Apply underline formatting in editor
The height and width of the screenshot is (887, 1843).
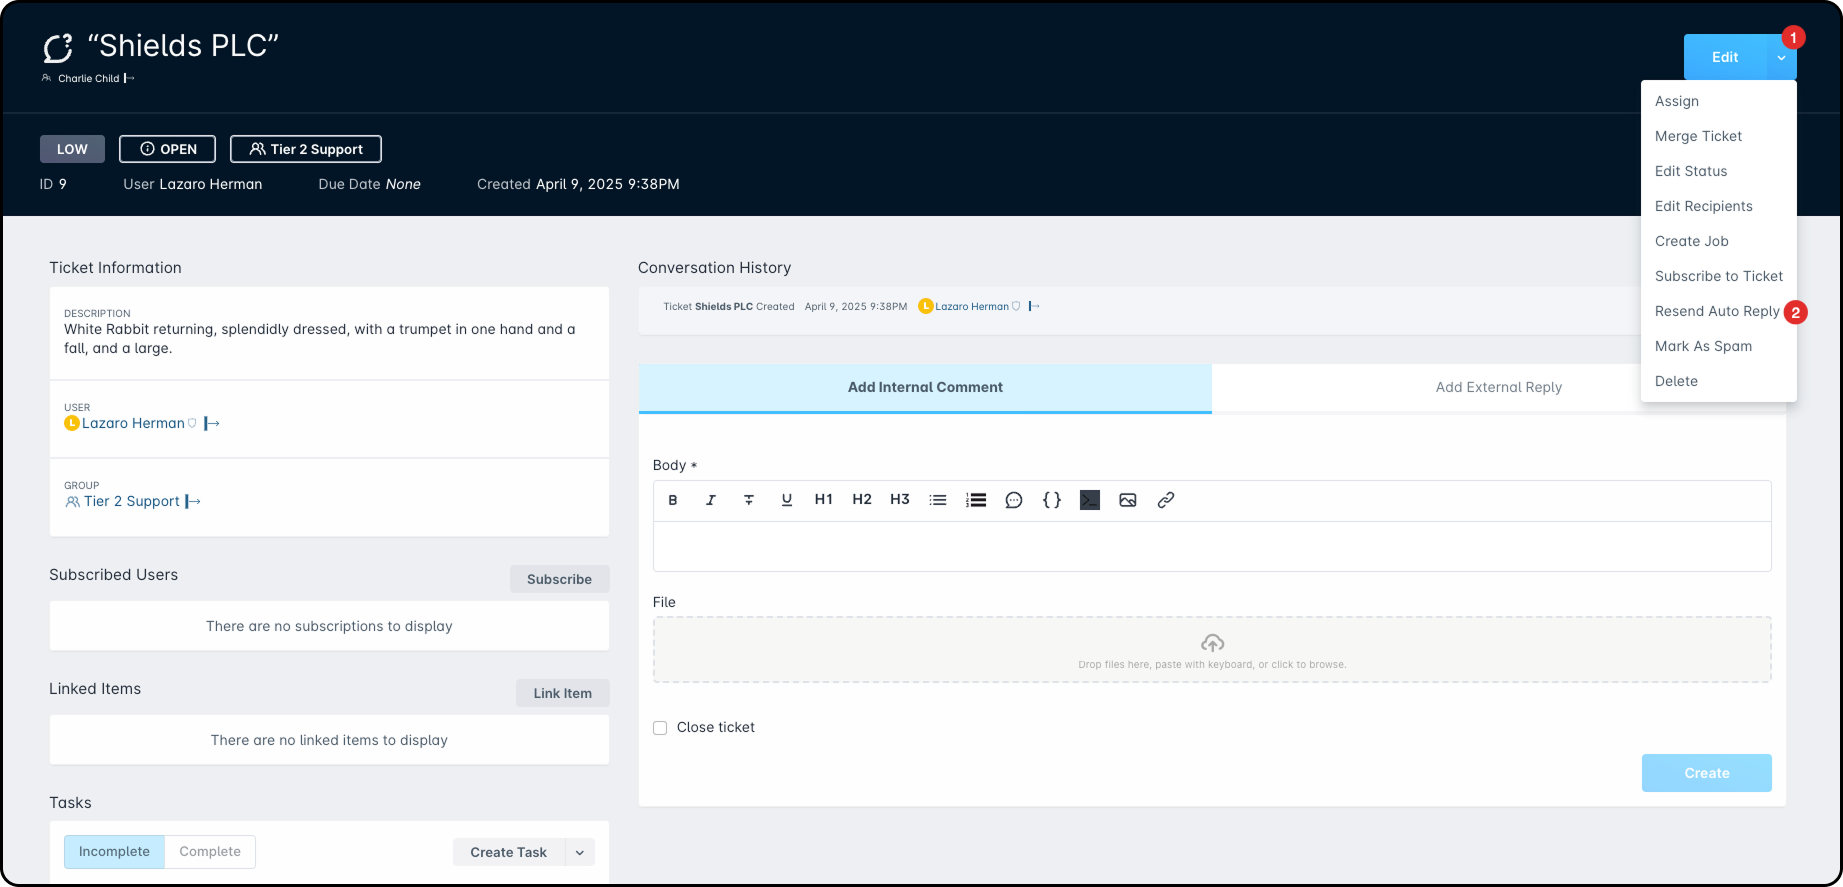(787, 500)
